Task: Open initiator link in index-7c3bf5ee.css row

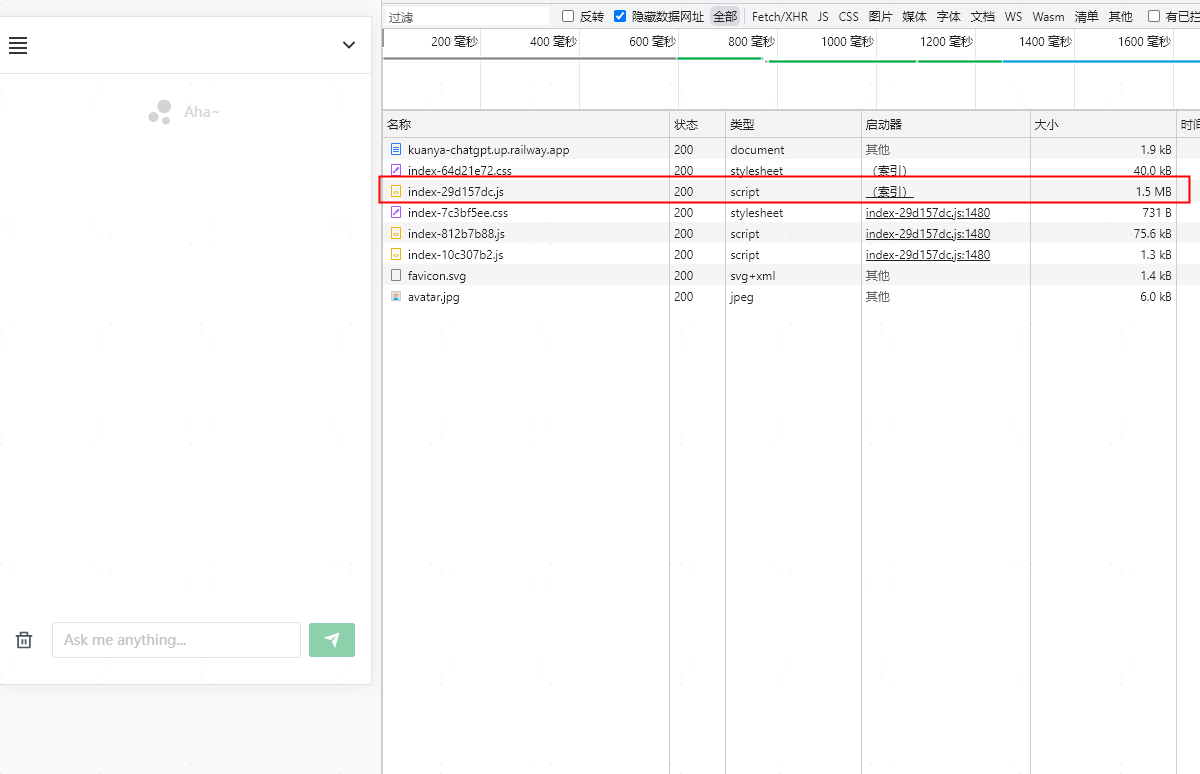Action: [928, 213]
